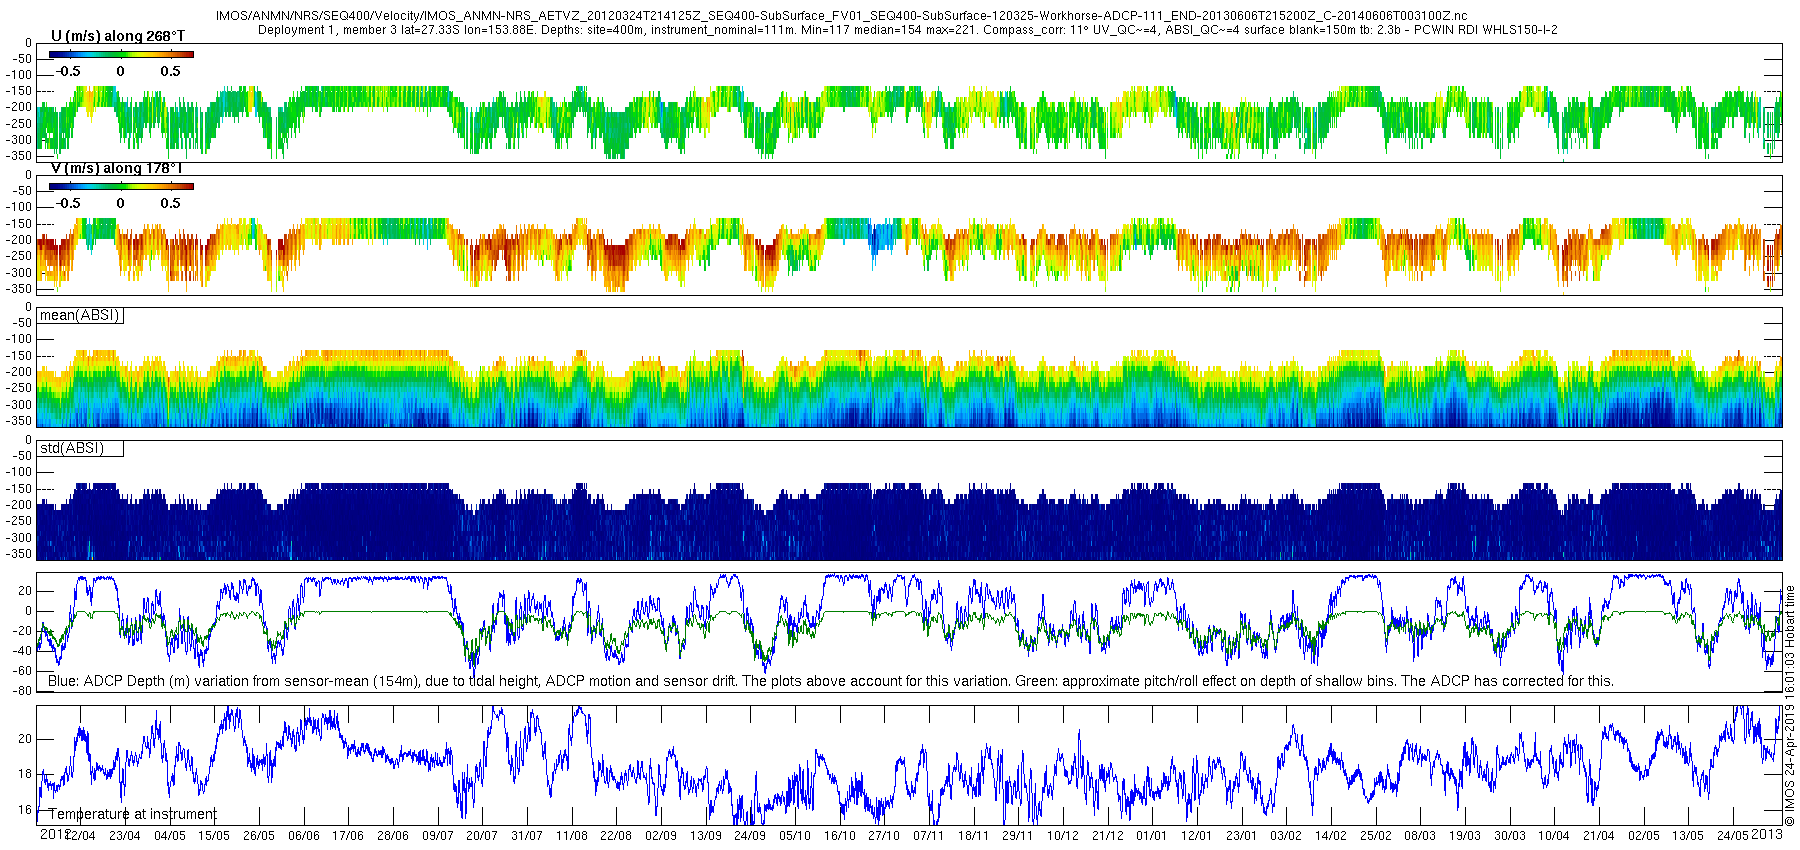Click the 18 tick on temperature axis
This screenshot has height=850, width=1800.
[x=25, y=774]
